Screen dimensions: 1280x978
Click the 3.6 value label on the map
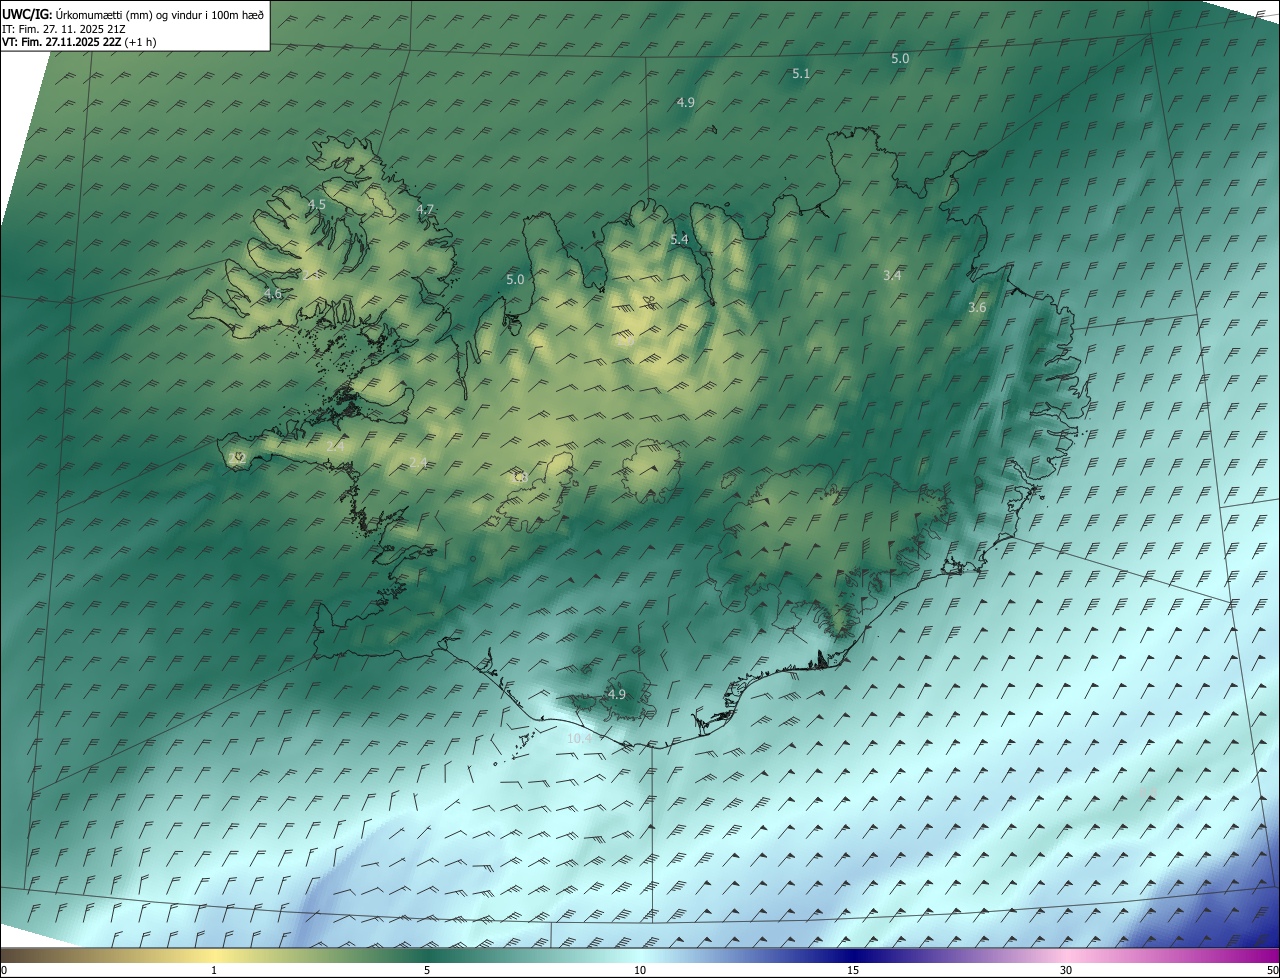(977, 308)
